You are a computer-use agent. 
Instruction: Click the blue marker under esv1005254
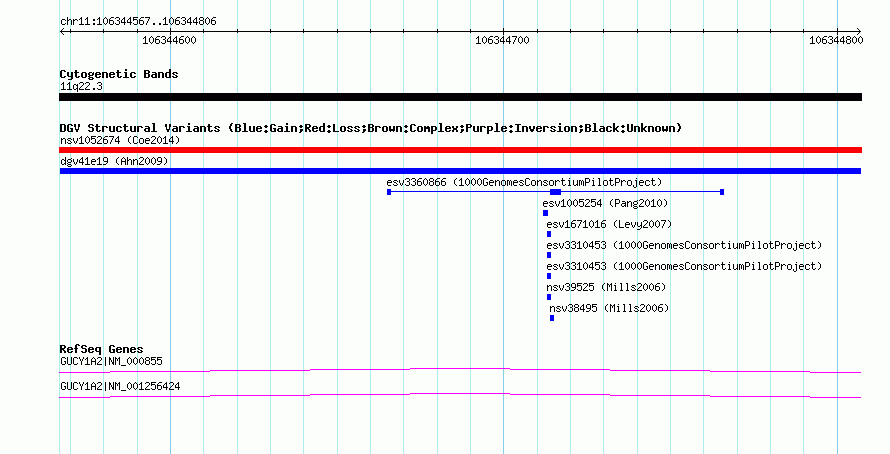click(545, 213)
